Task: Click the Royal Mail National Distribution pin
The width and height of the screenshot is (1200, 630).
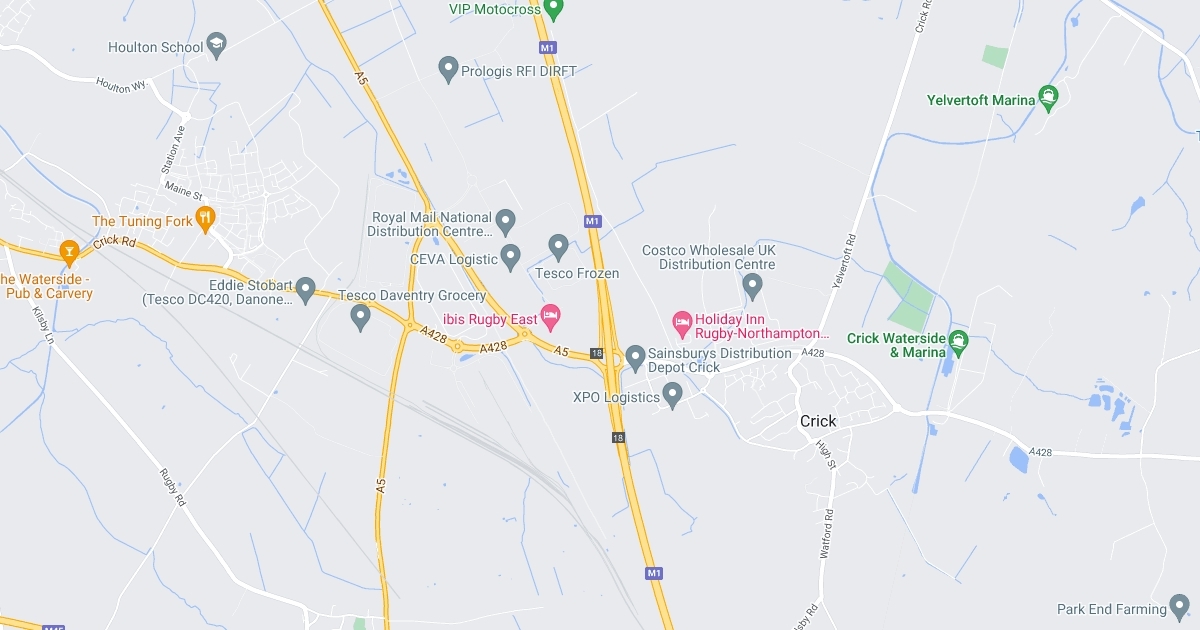Action: 506,221
